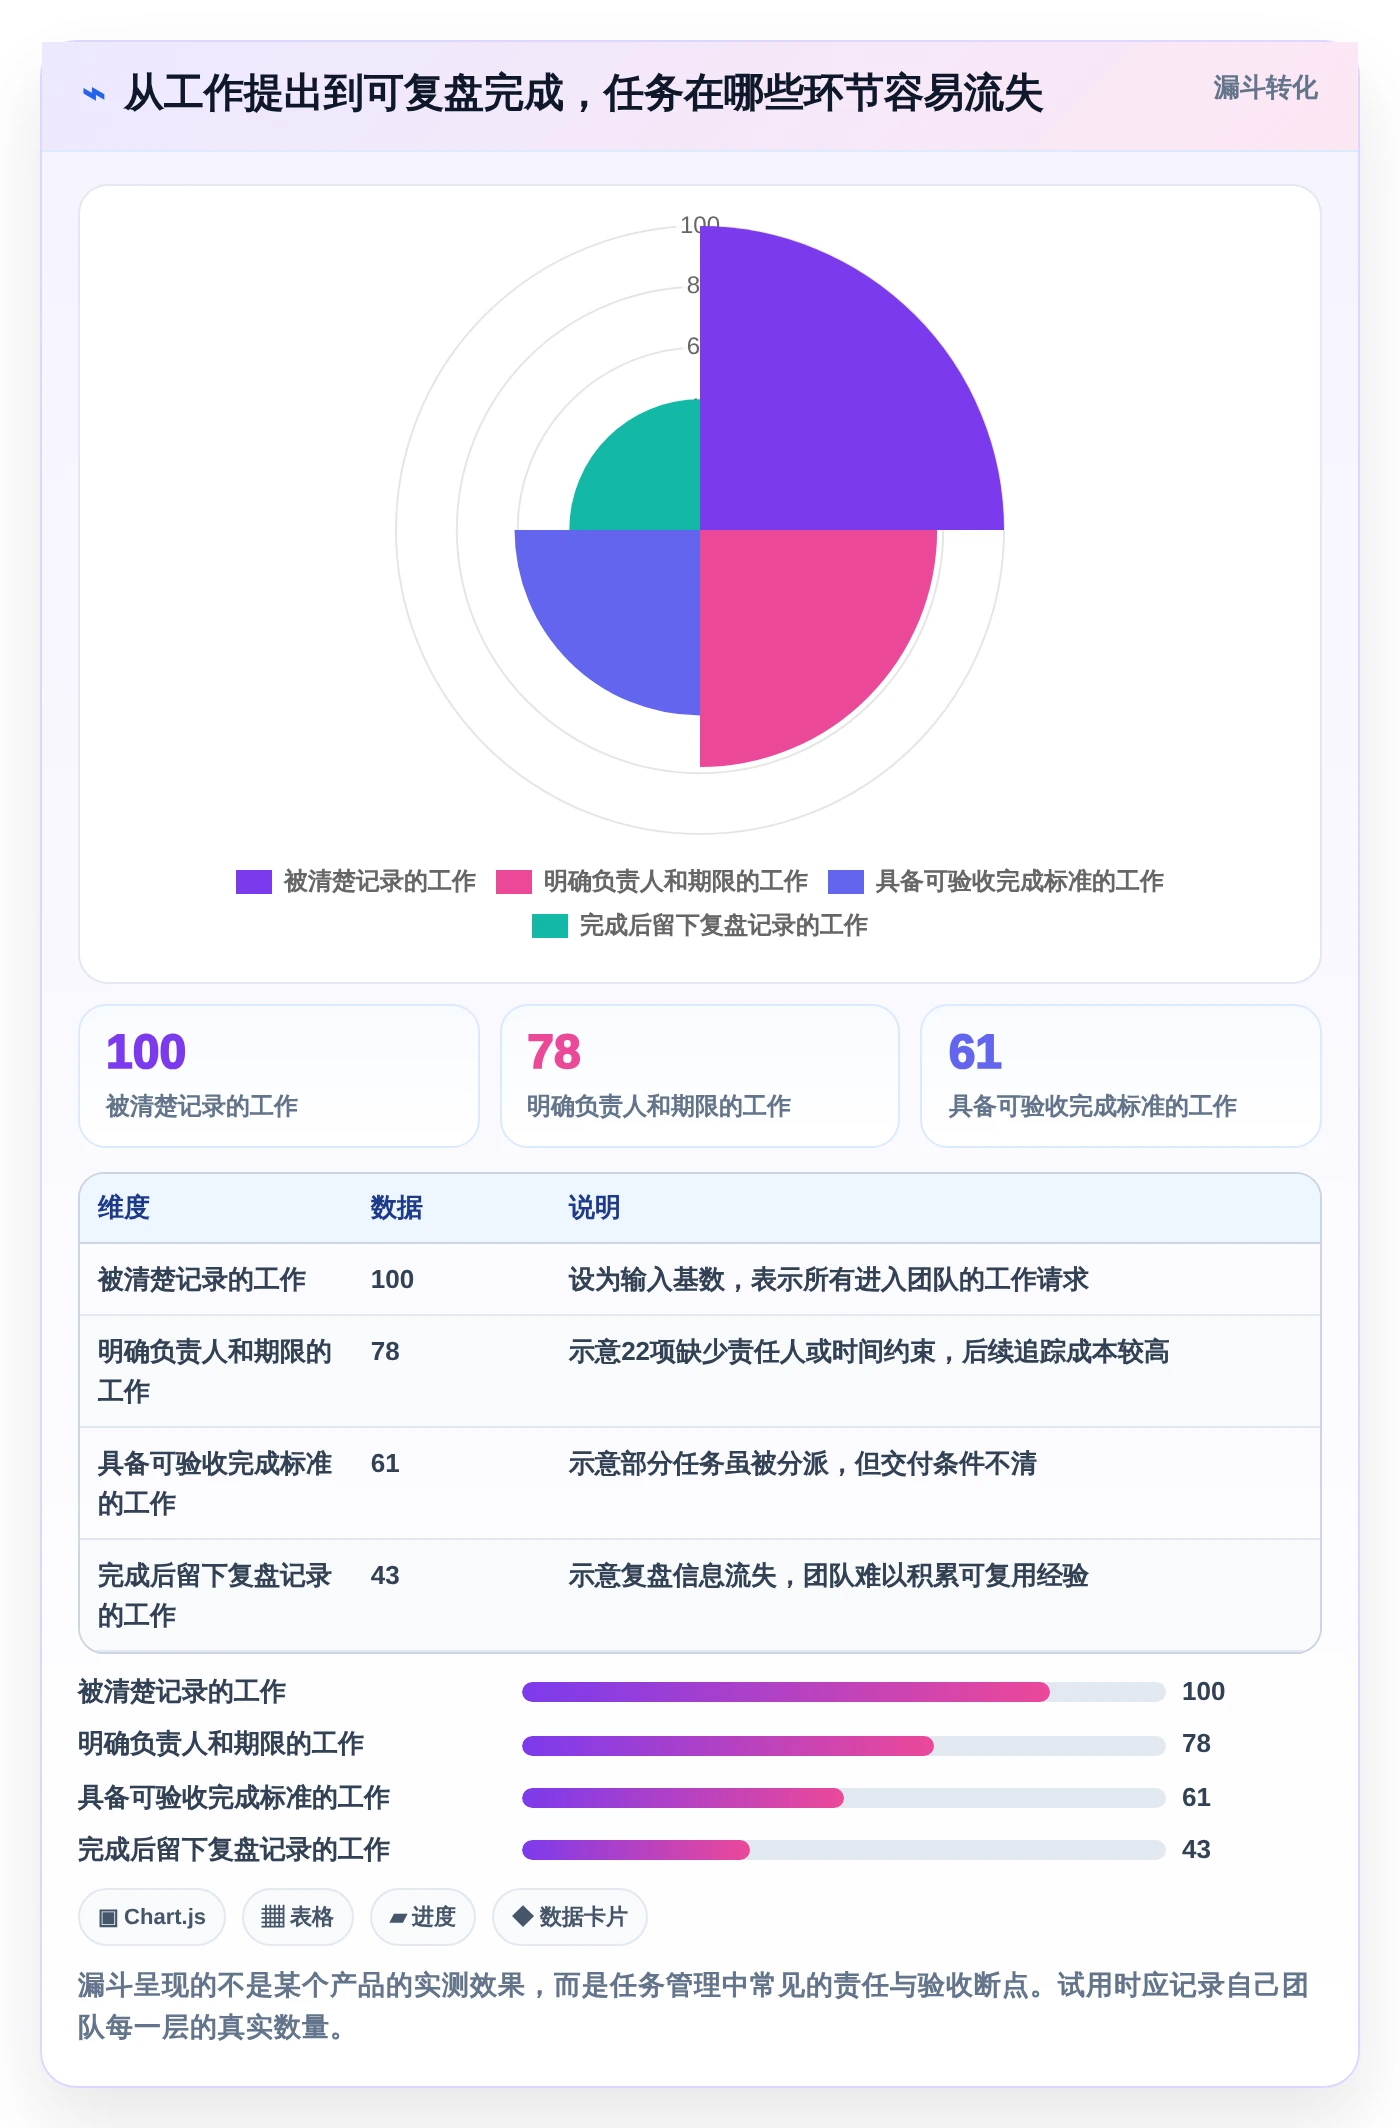
Task: Click the 数据 column header
Action: [397, 1208]
